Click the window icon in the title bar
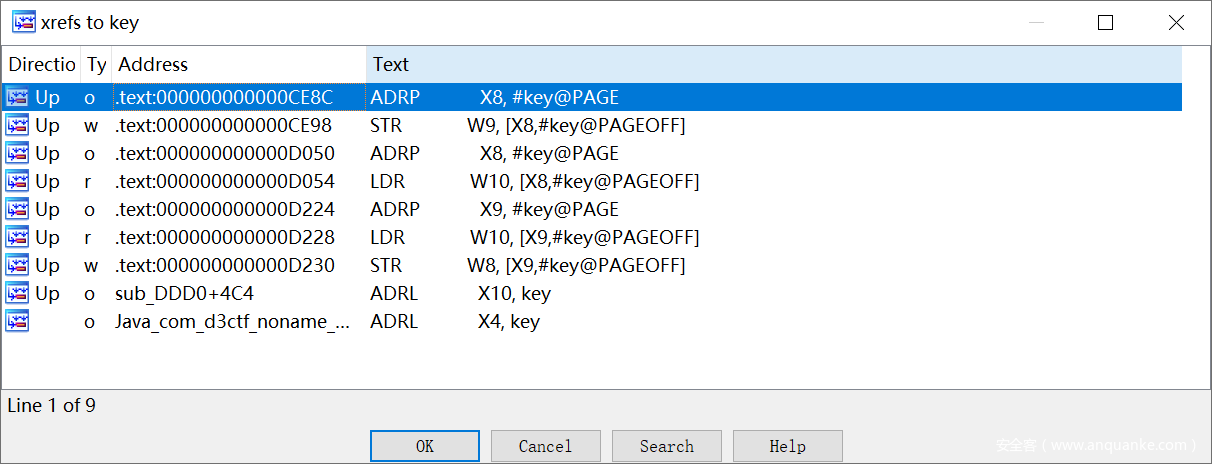The image size is (1212, 464). [23, 21]
